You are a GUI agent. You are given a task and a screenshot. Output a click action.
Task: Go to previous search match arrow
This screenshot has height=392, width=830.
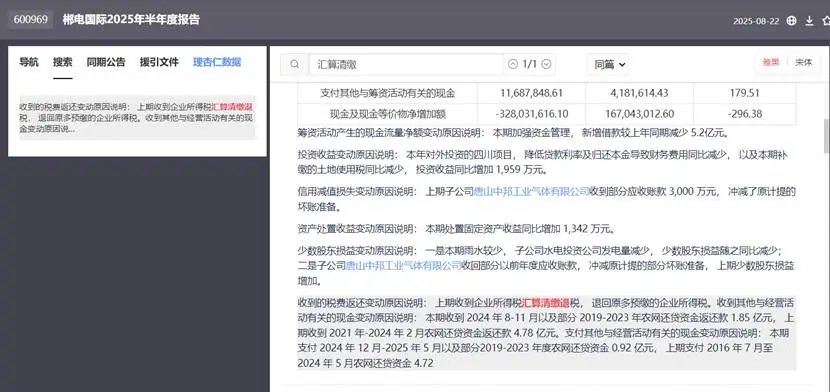[x=512, y=64]
